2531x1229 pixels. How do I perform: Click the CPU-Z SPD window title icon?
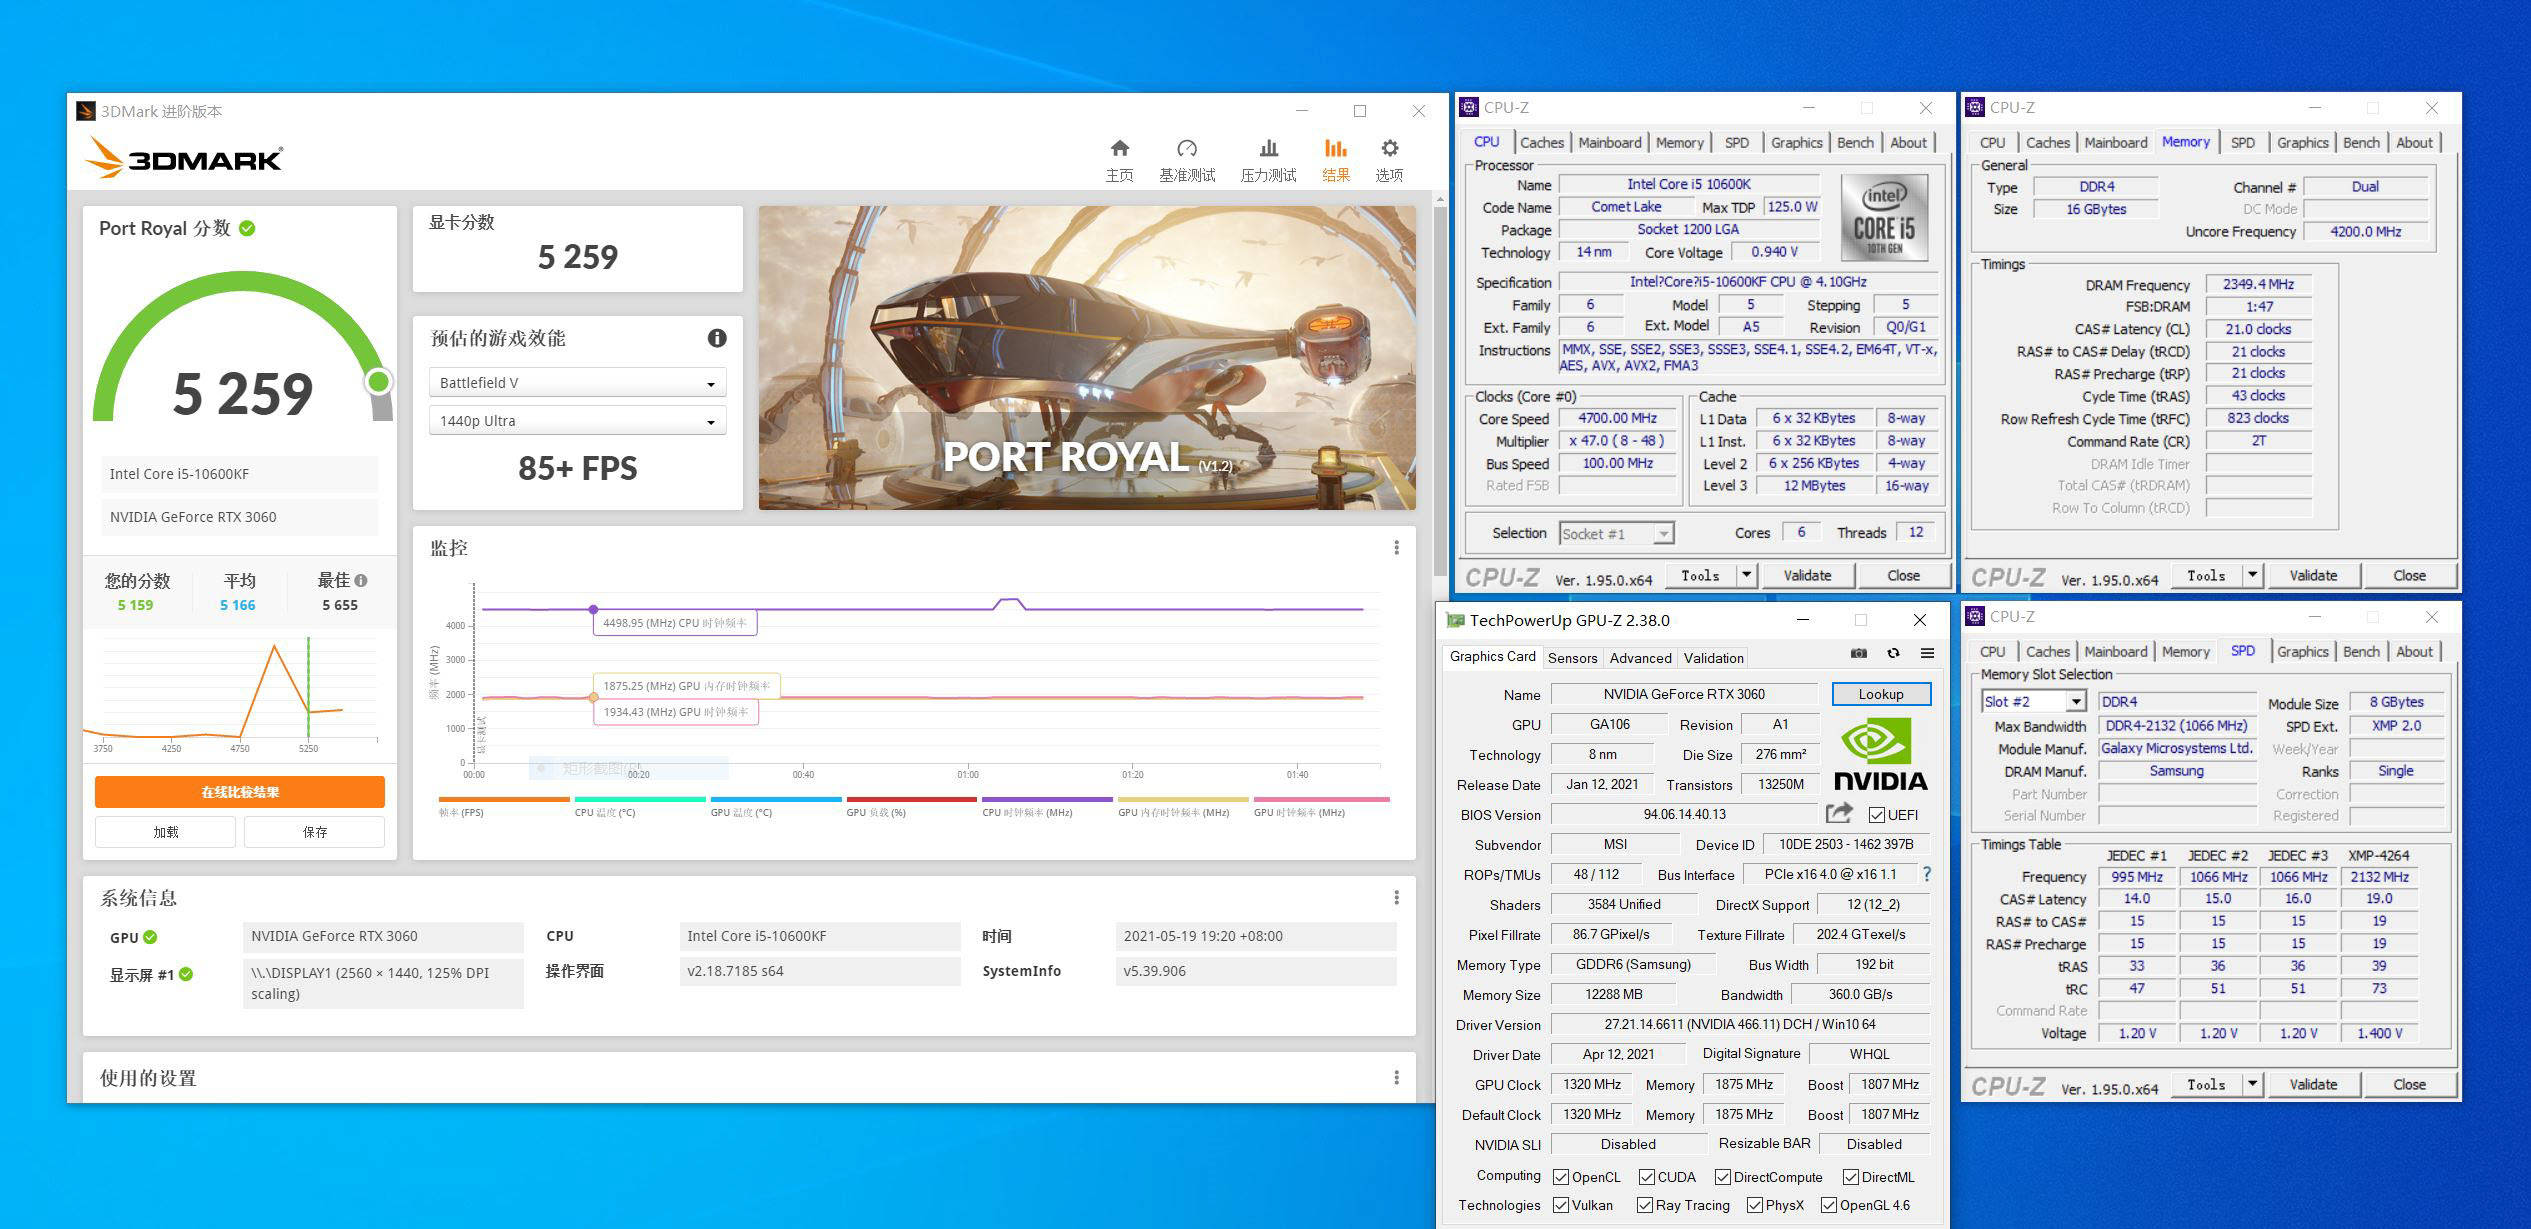pyautogui.click(x=1975, y=617)
